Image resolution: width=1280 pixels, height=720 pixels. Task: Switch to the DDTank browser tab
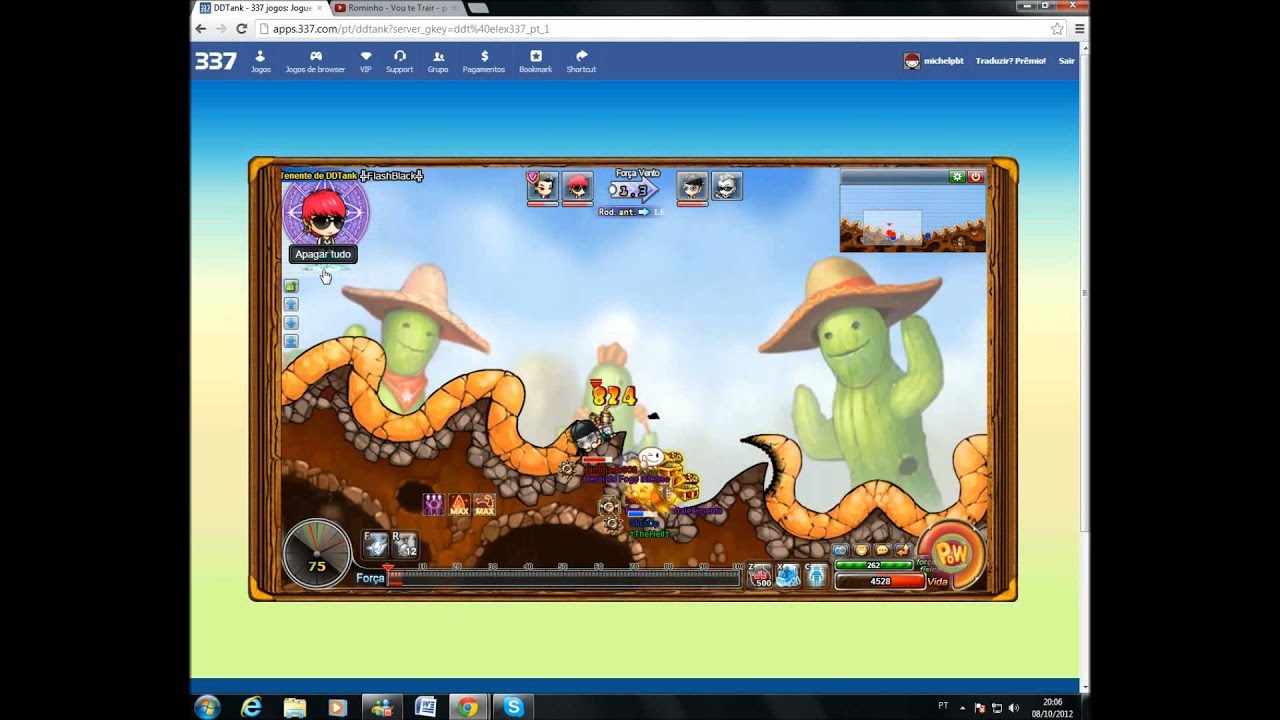[262, 8]
